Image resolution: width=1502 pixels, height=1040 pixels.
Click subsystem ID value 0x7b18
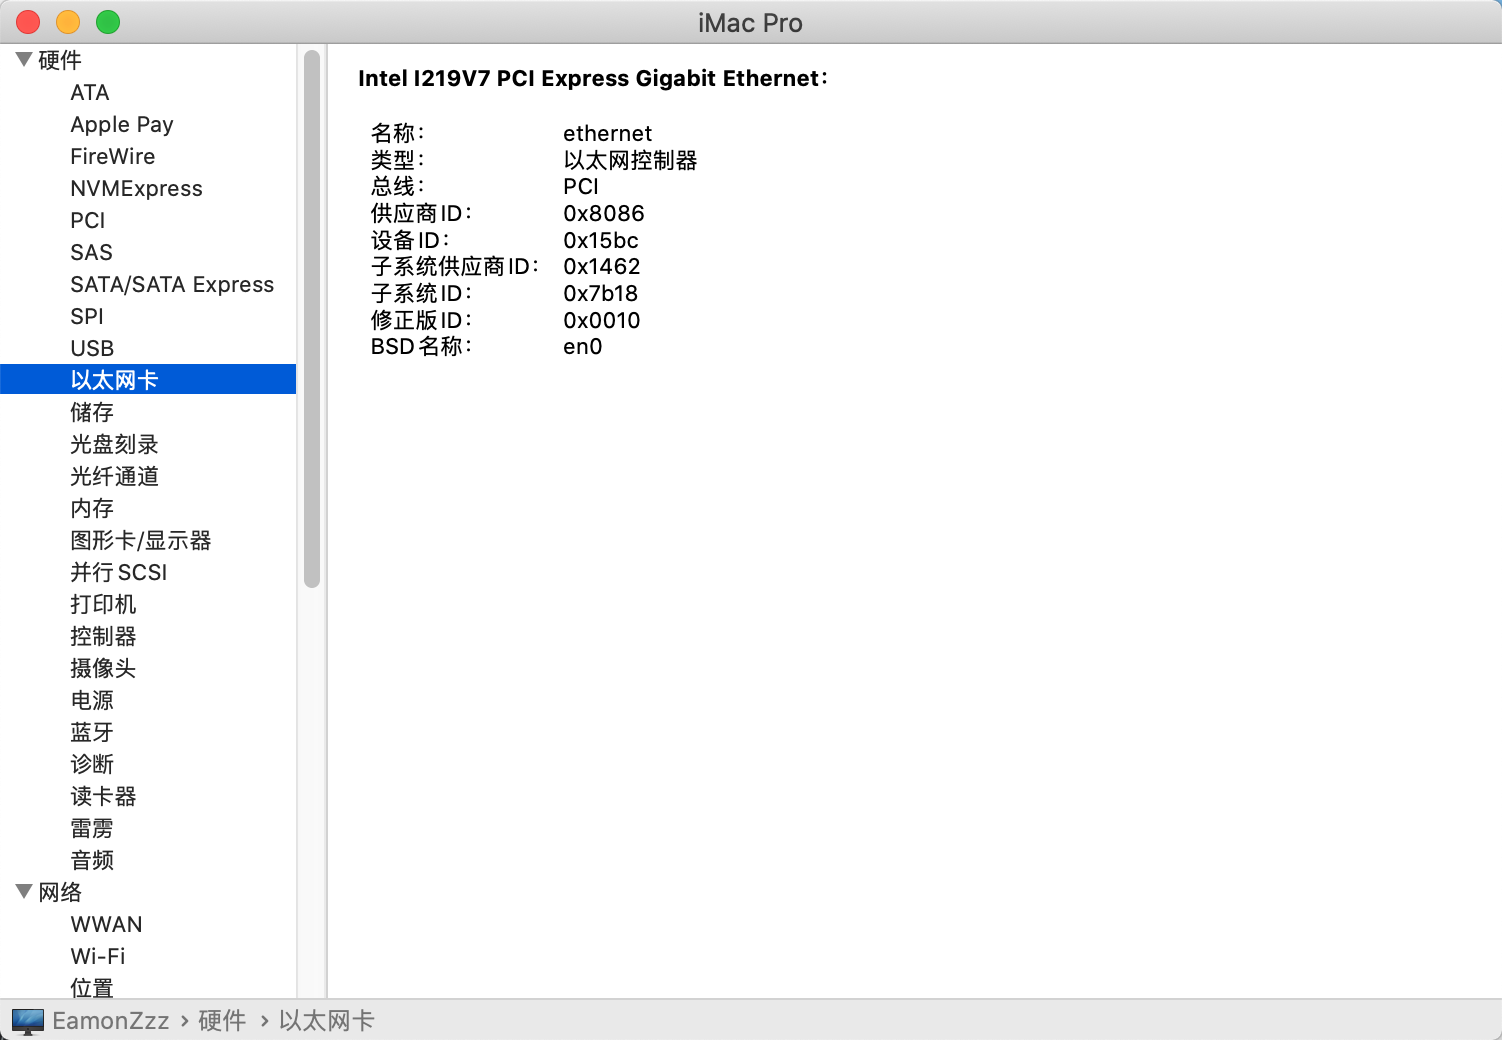(x=600, y=293)
